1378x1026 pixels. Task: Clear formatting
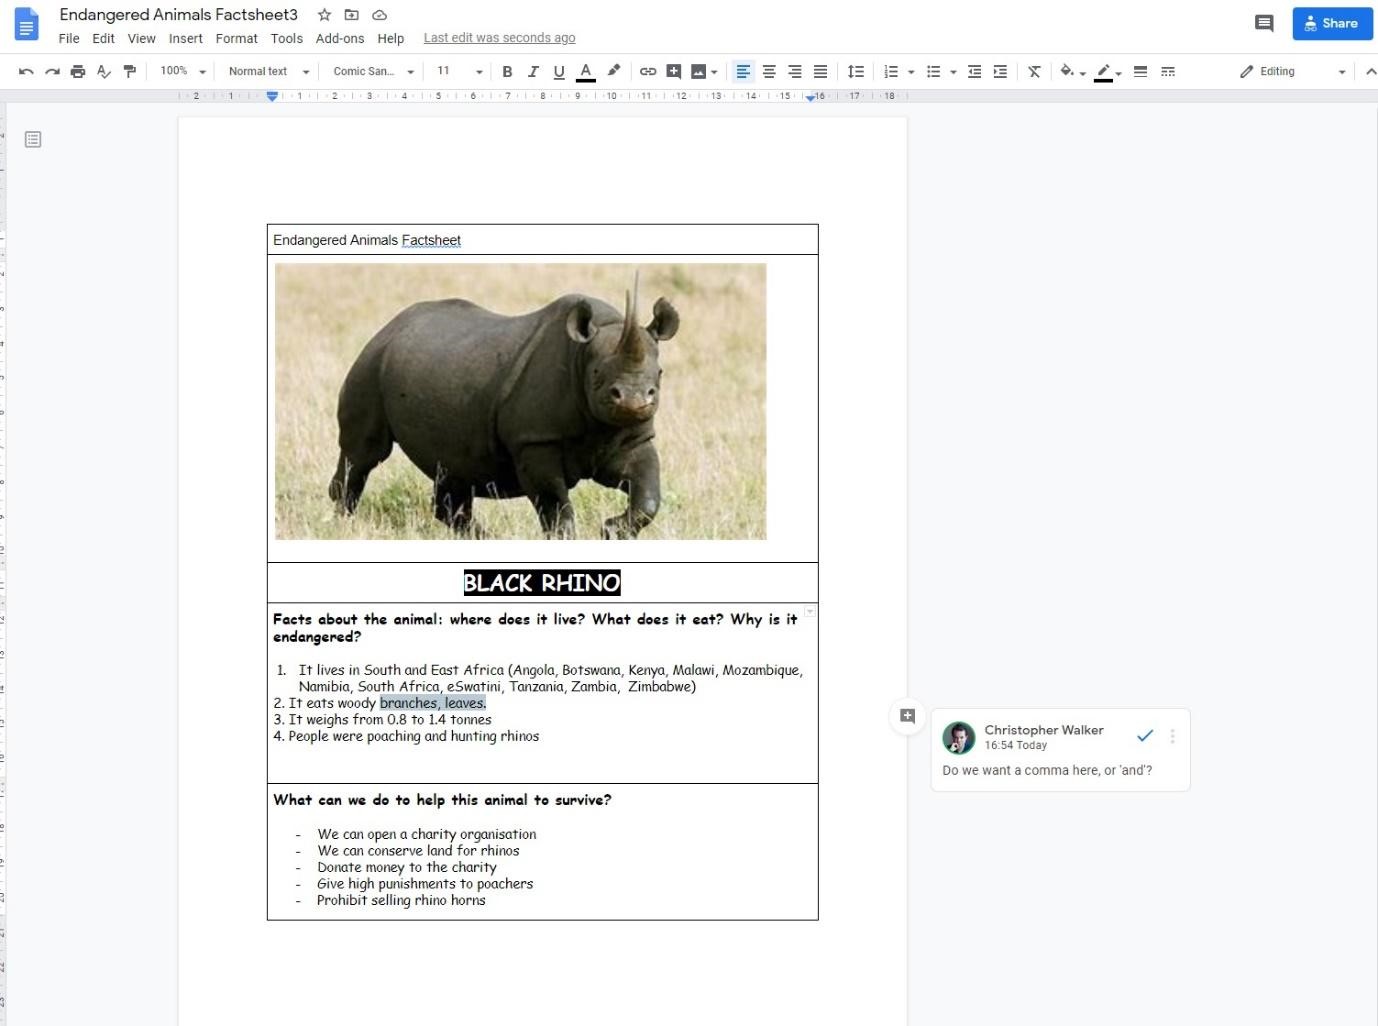click(x=1034, y=71)
